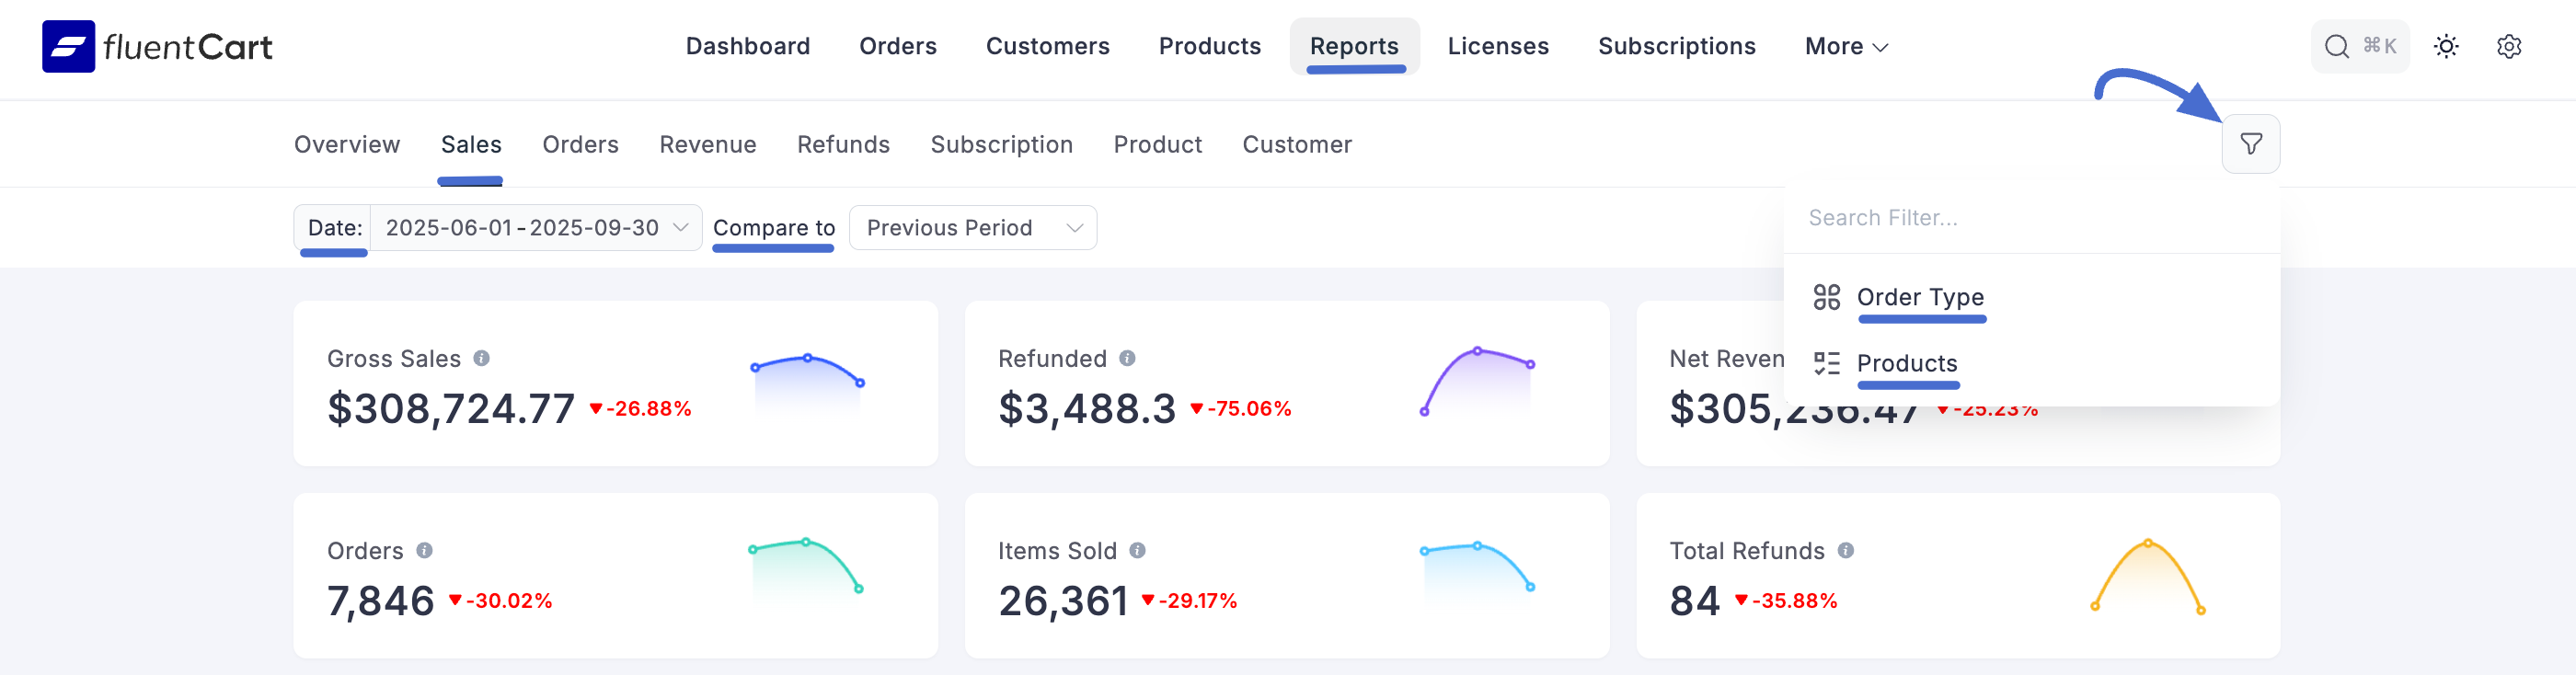Switch to the Revenue report tab
2576x675 pixels.
(707, 145)
